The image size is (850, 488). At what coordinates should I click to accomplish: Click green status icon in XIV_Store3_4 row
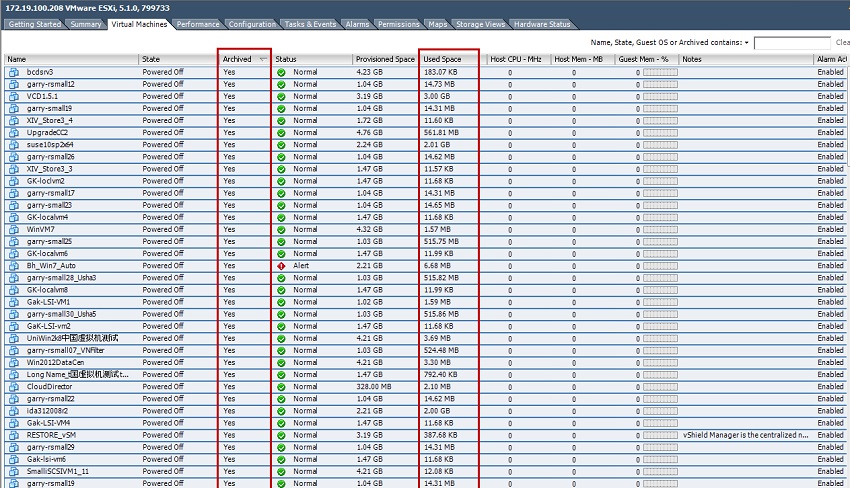tap(281, 121)
